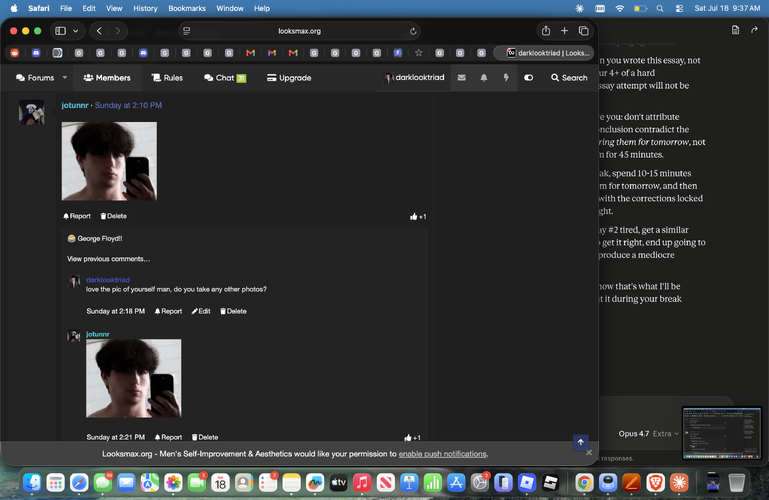Open darklooktriad account menu in navbar
Screen dimensions: 769x500
414,77
